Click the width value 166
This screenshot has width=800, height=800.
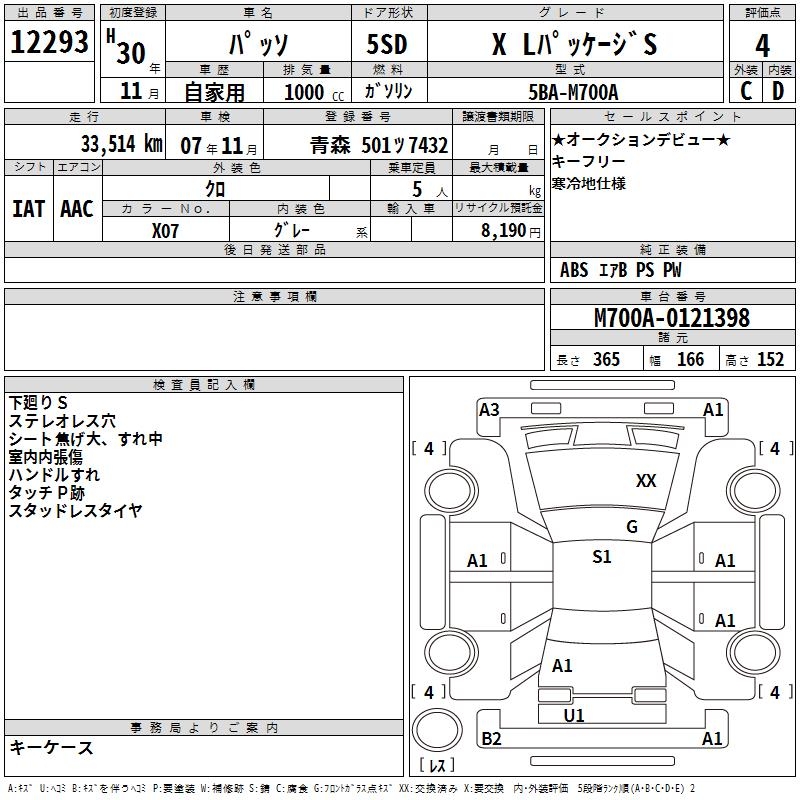click(x=690, y=359)
